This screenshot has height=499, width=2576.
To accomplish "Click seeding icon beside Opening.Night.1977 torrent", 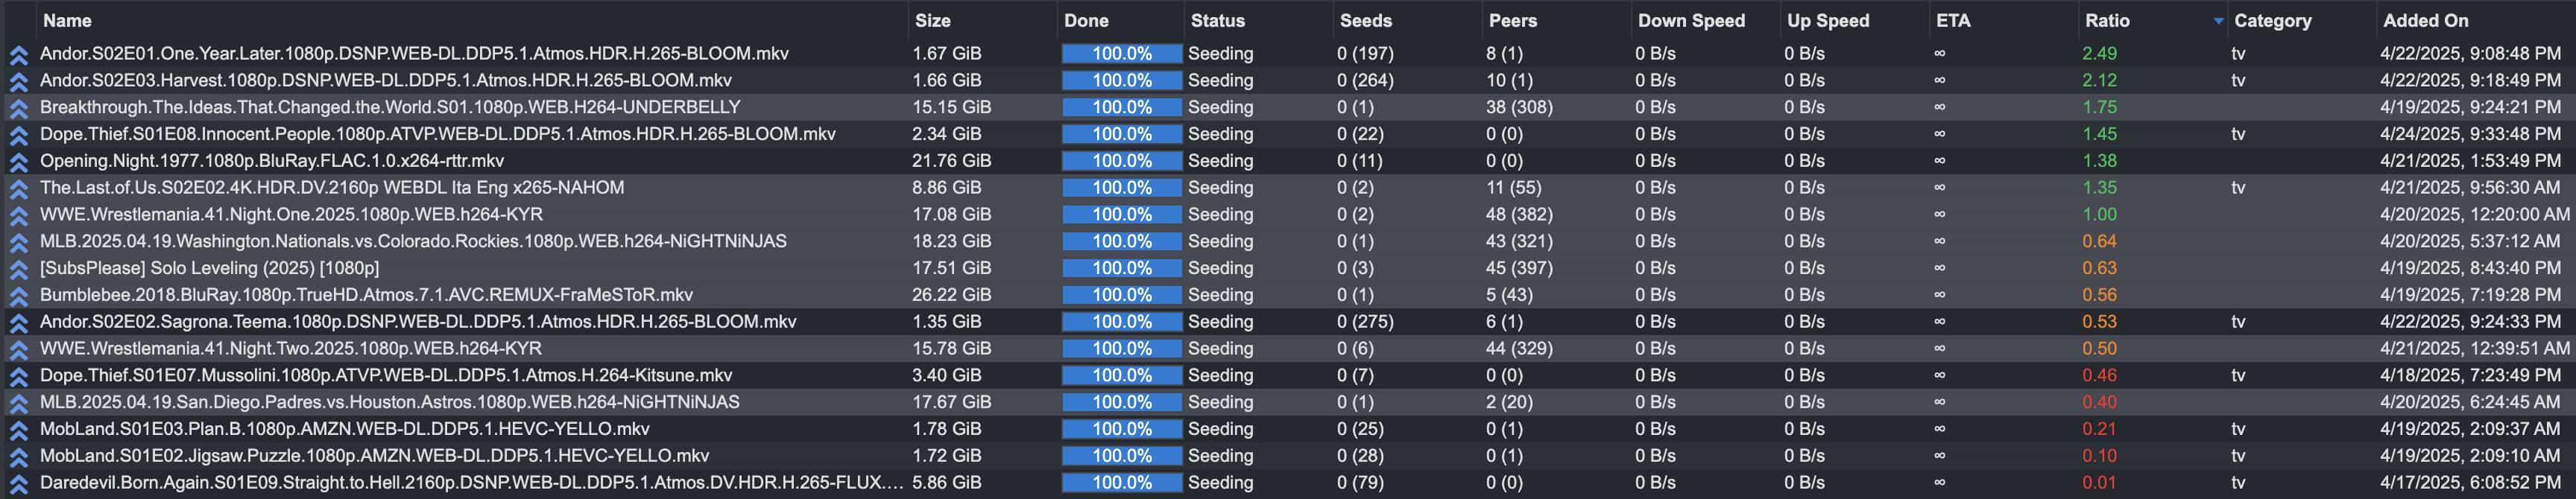I will tap(18, 162).
